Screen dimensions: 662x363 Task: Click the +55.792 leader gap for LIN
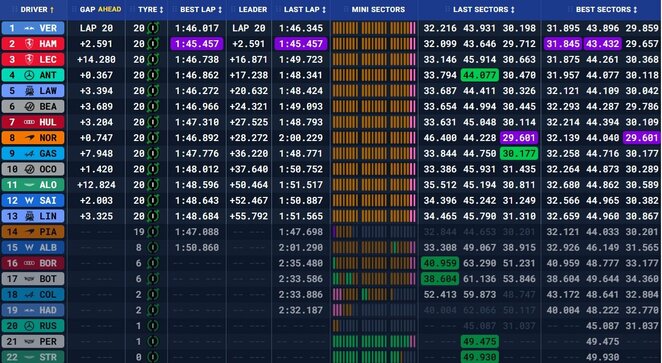point(249,216)
